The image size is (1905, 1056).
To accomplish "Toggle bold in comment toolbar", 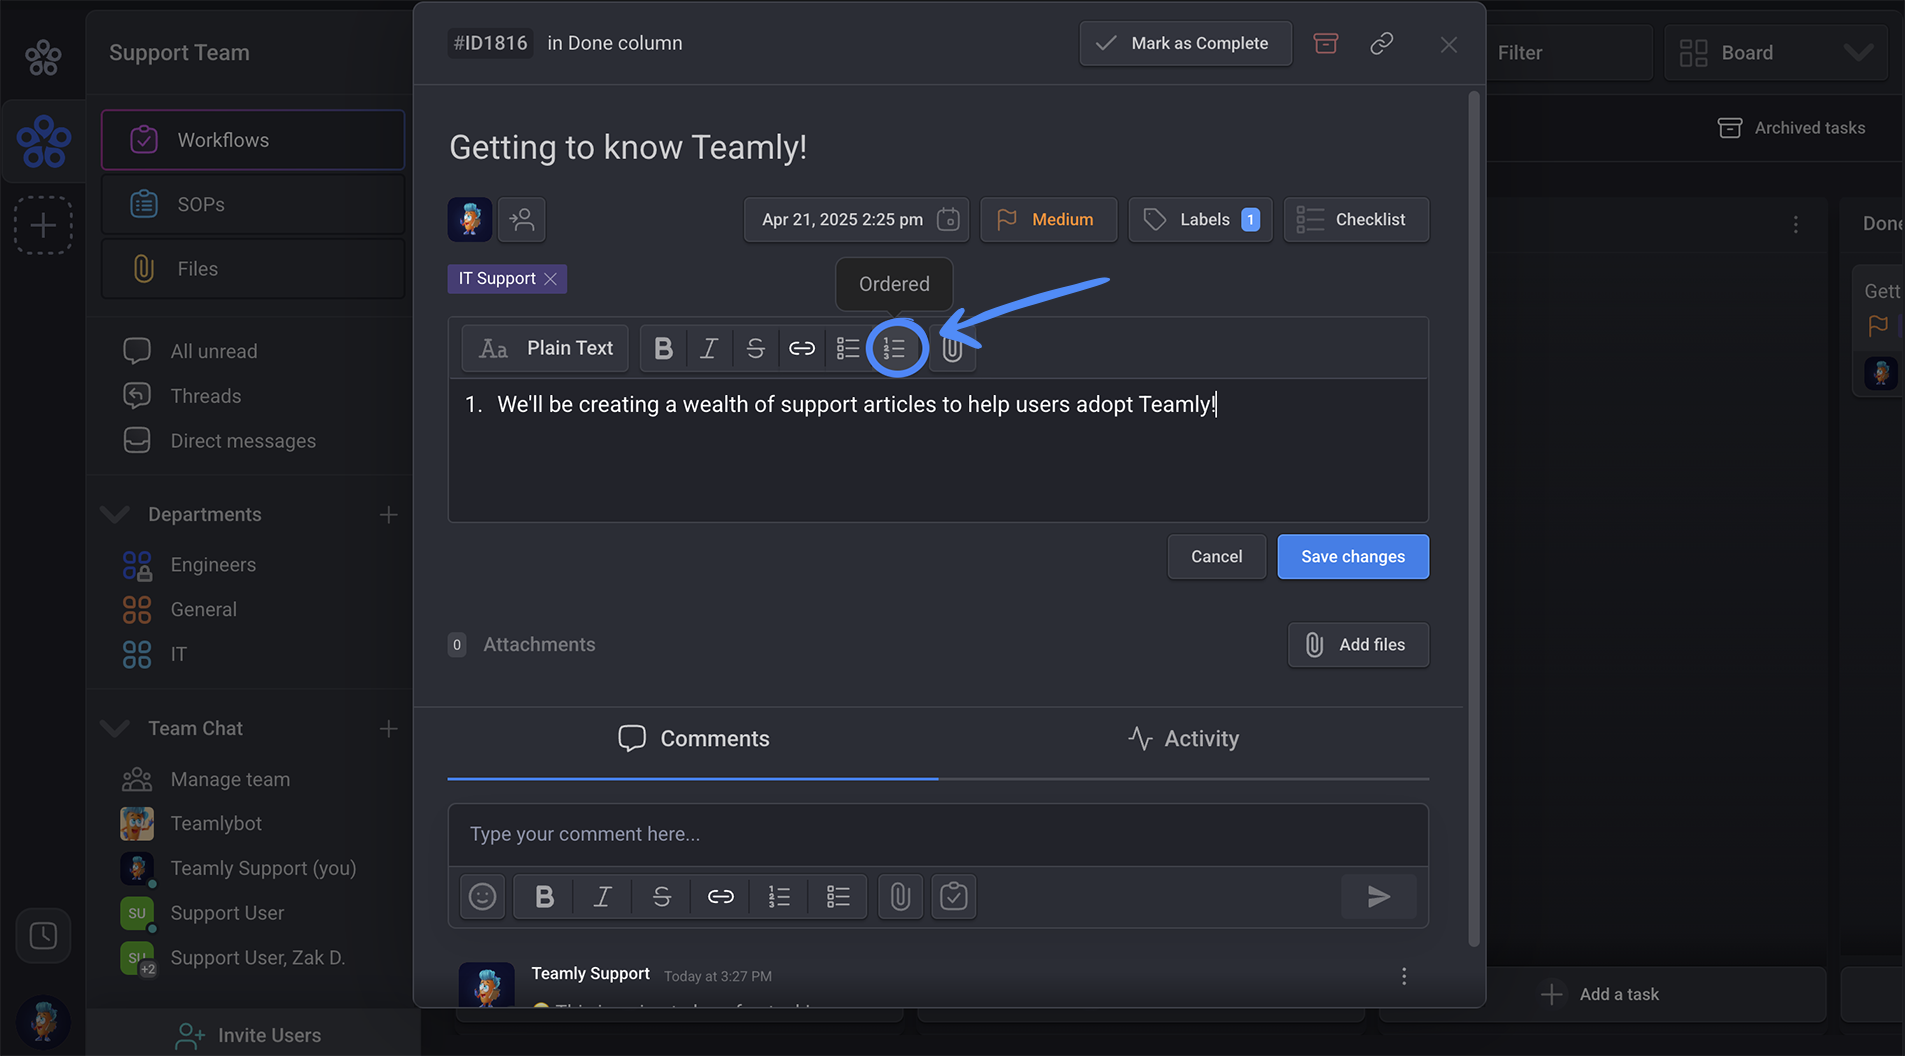I will pos(544,896).
